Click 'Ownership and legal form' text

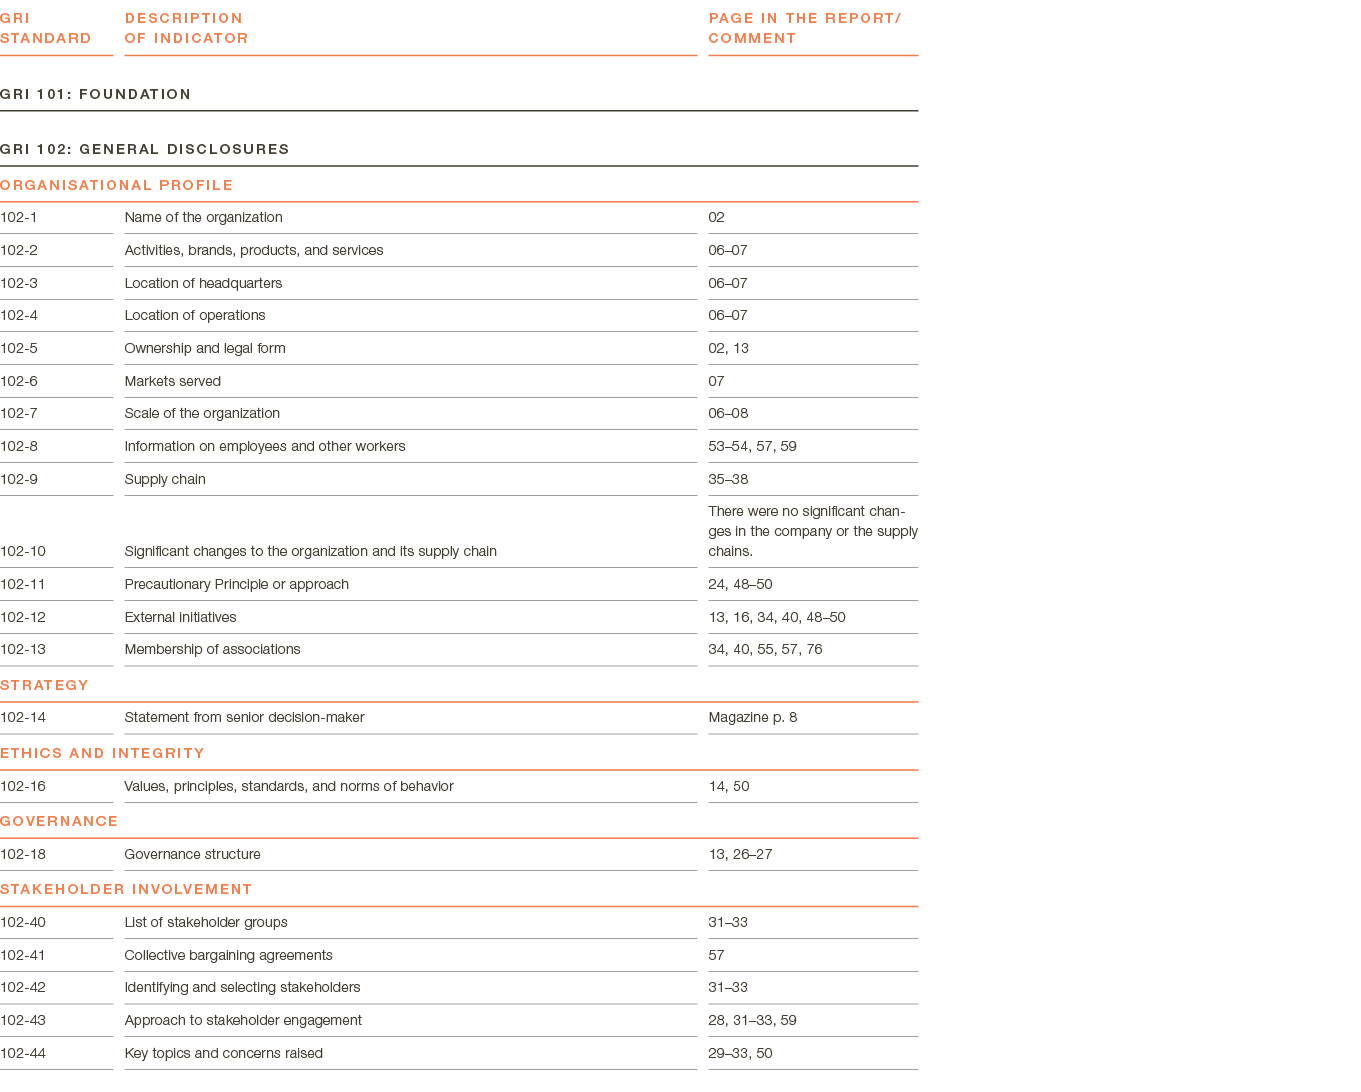tap(205, 348)
